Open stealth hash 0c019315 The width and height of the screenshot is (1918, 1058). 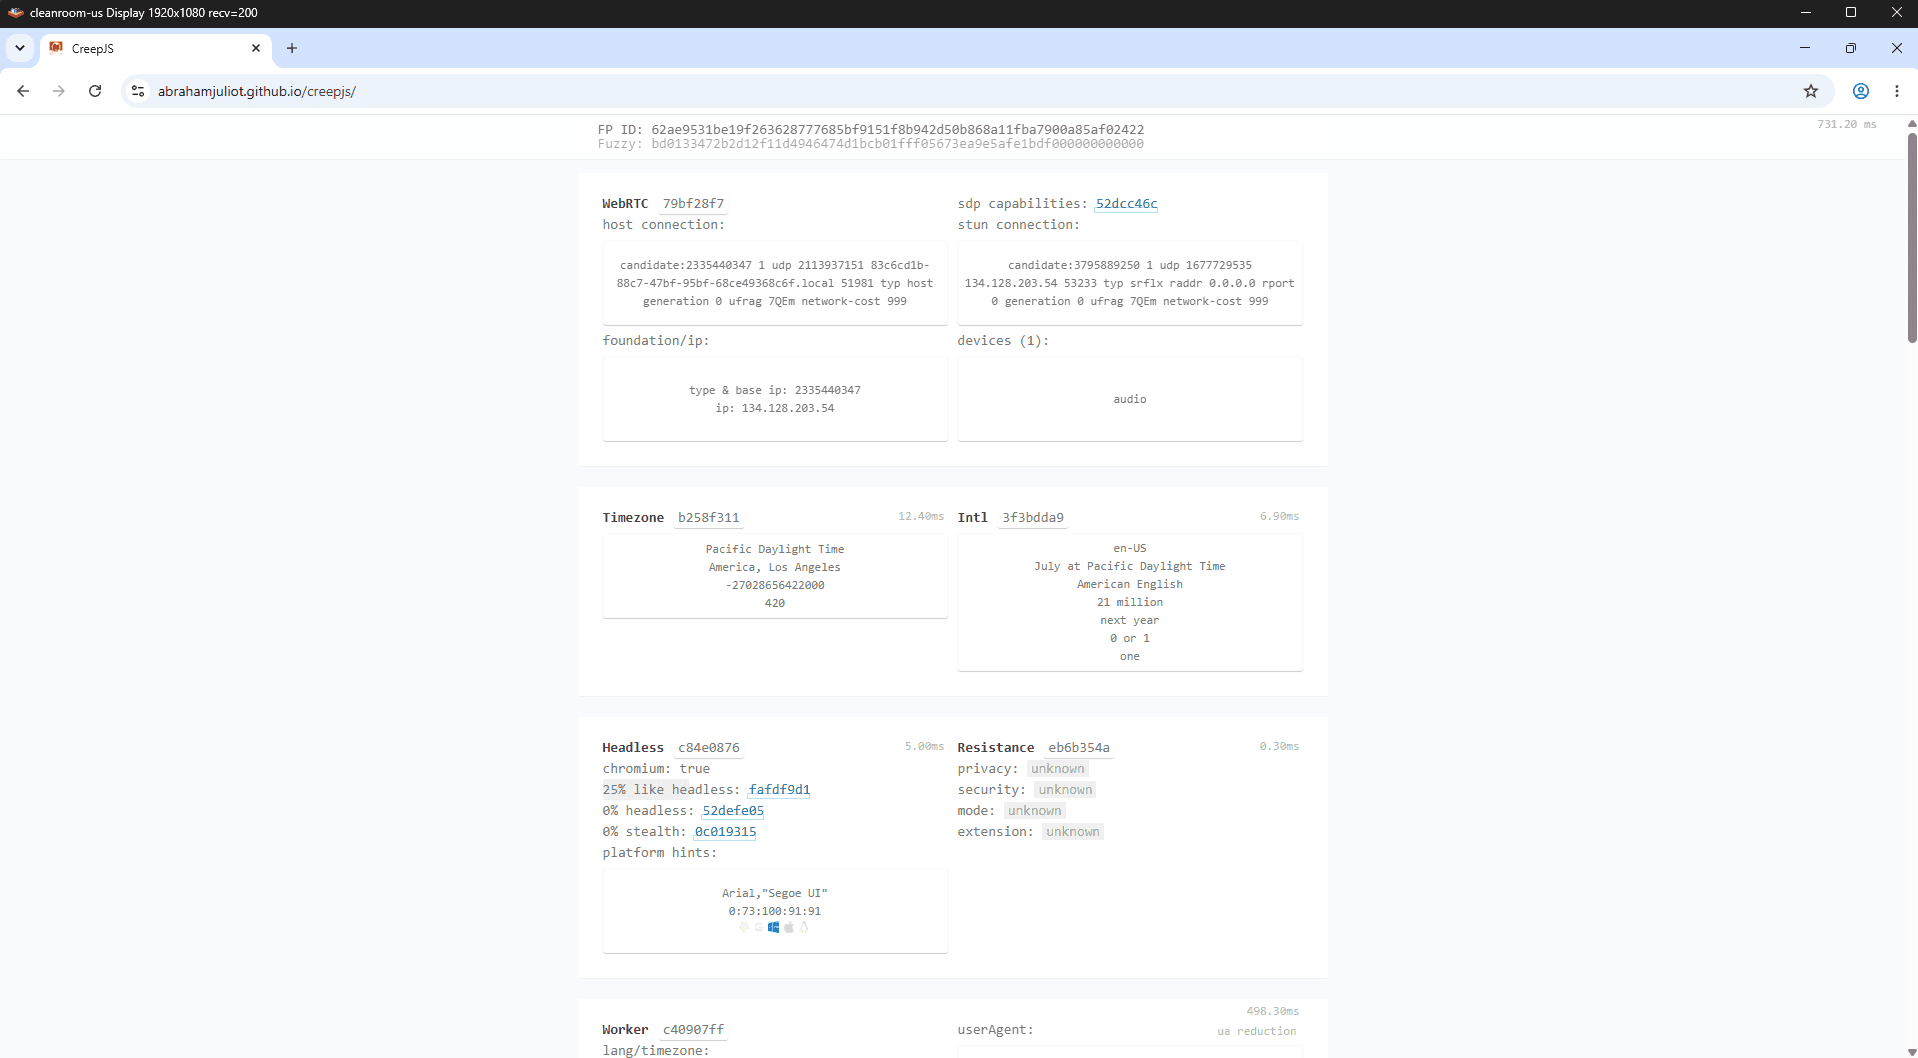click(x=725, y=832)
